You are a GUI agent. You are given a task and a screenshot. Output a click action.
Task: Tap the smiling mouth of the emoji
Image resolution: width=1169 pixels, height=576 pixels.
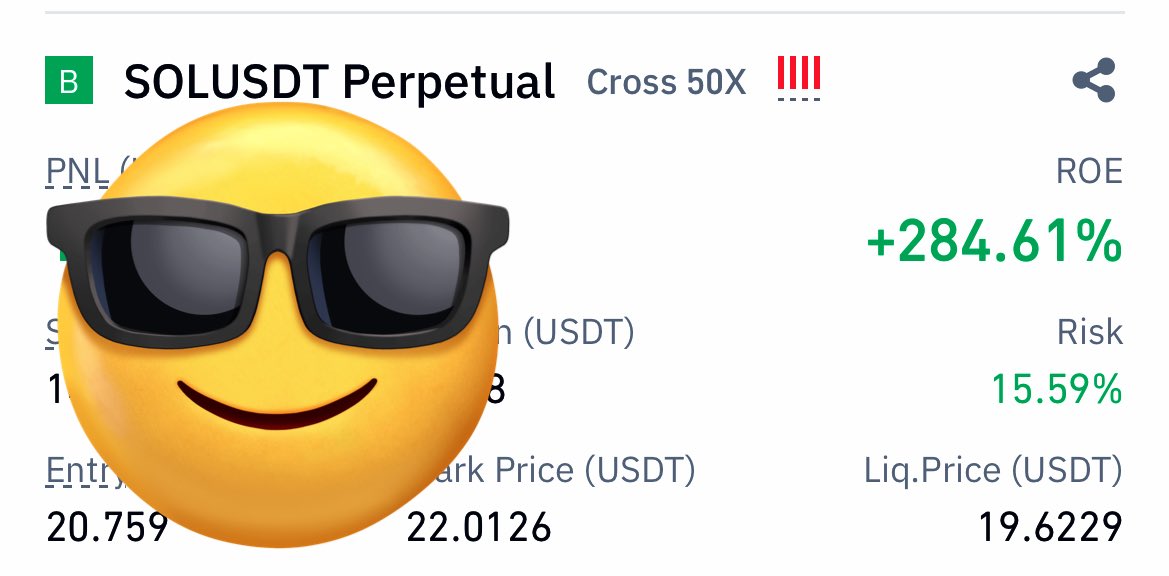[x=277, y=404]
